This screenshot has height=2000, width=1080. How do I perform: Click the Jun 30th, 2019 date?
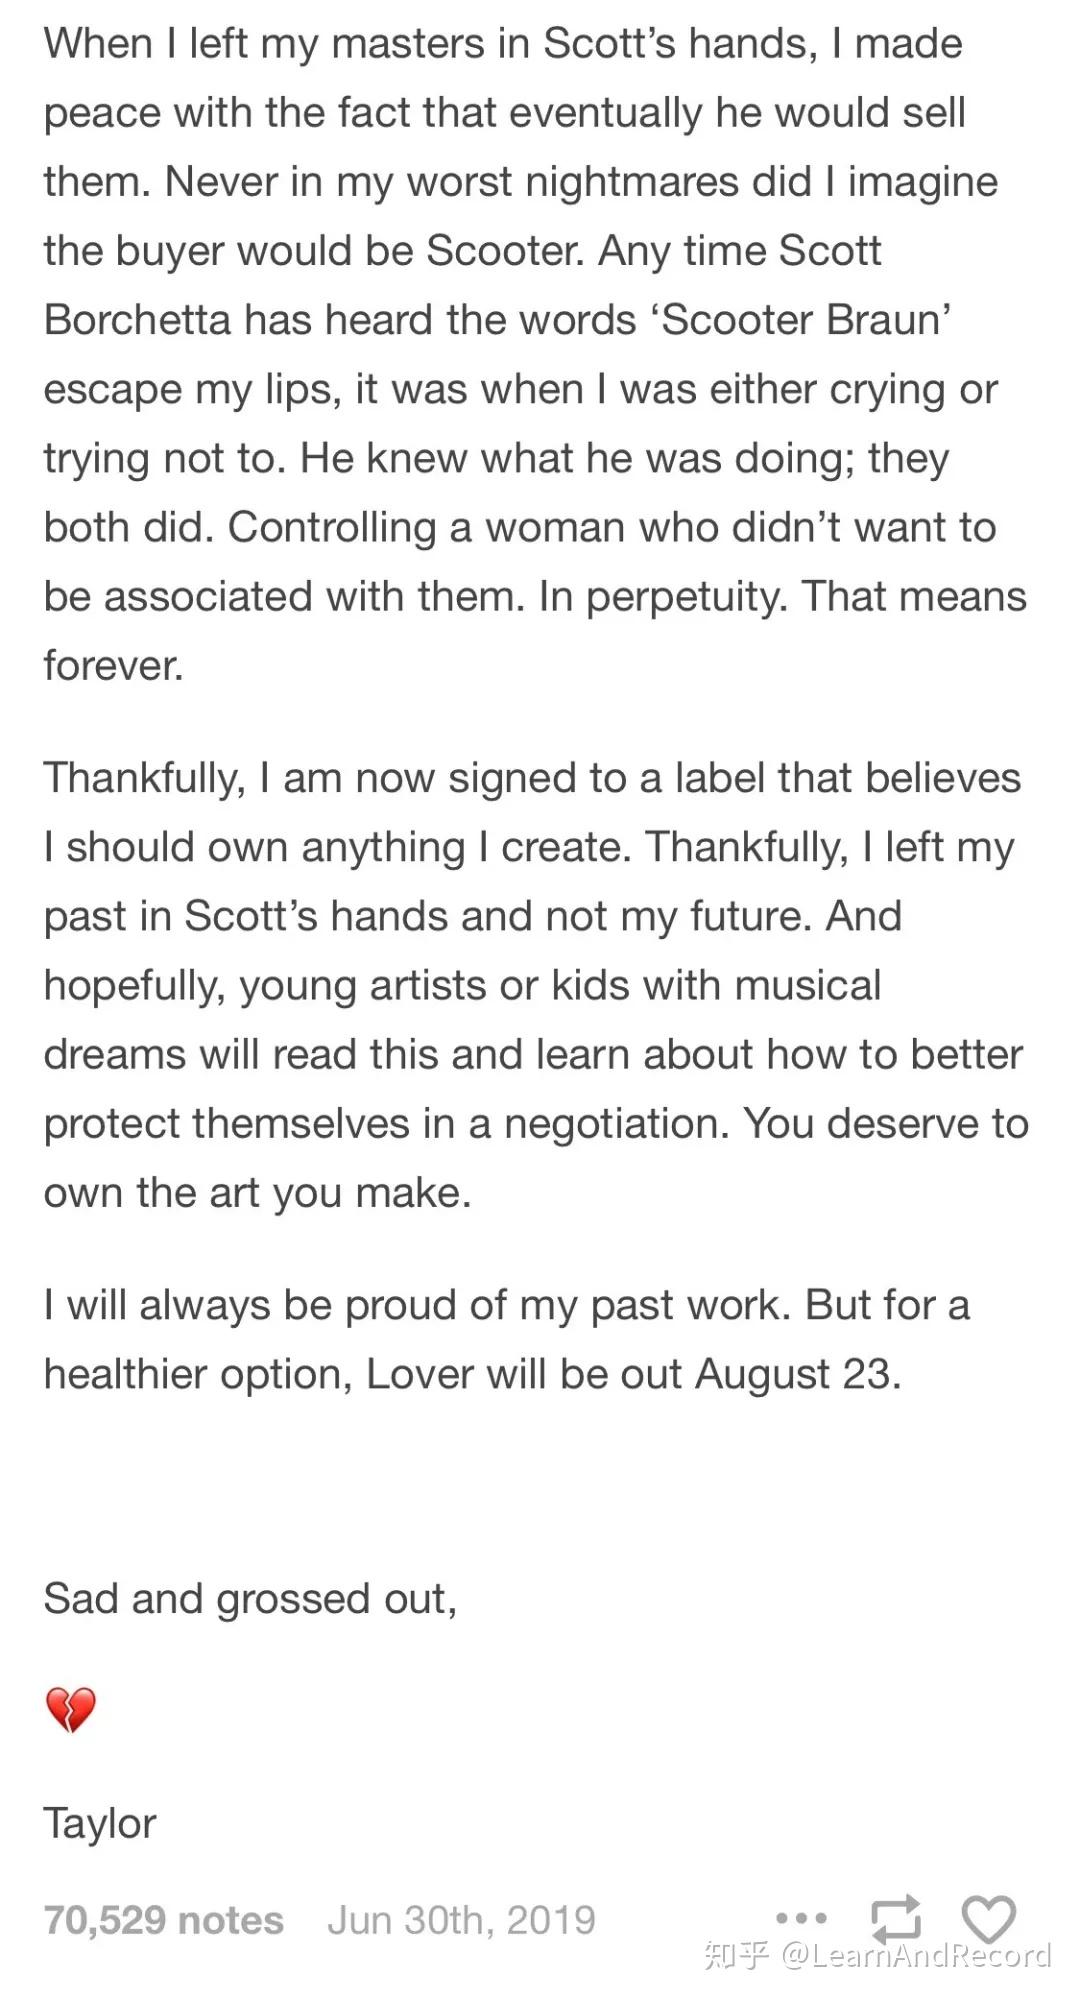tap(461, 1920)
